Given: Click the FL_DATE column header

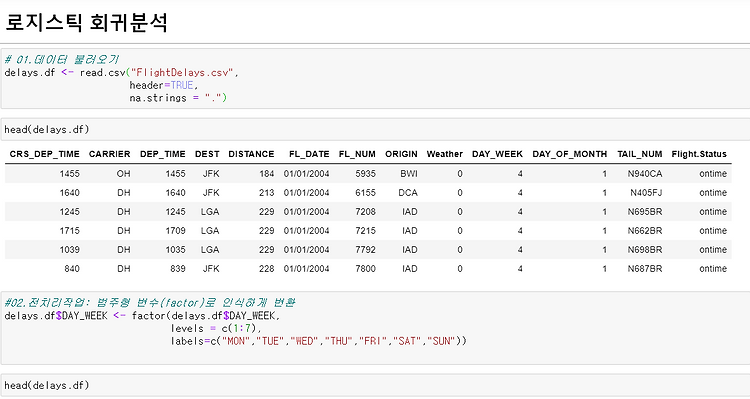Looking at the screenshot, I should [x=309, y=154].
